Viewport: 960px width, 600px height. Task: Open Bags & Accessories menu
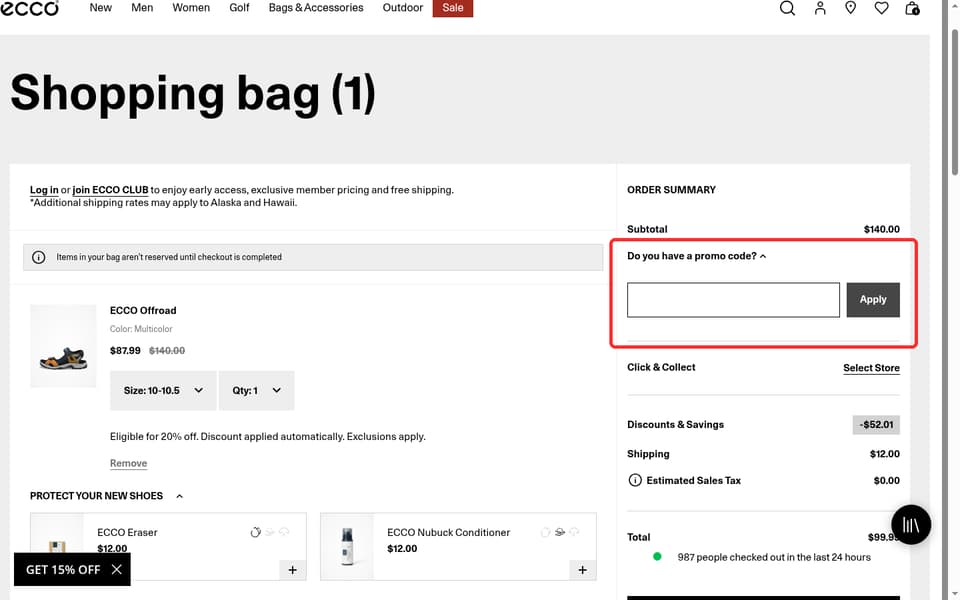(x=316, y=8)
